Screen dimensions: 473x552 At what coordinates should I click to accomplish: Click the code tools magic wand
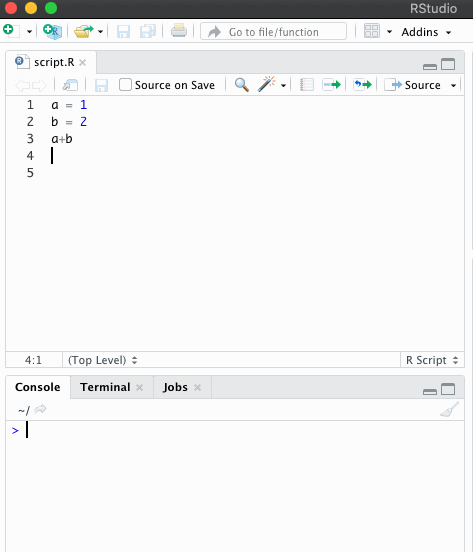(266, 84)
